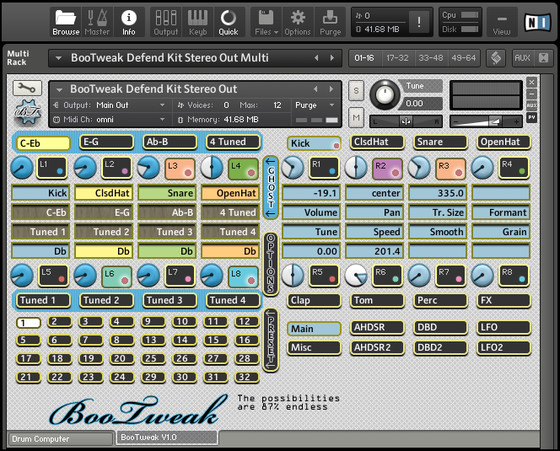Image resolution: width=560 pixels, height=451 pixels.
Task: Click the PRESET arrows vertical button
Action: 271,340
